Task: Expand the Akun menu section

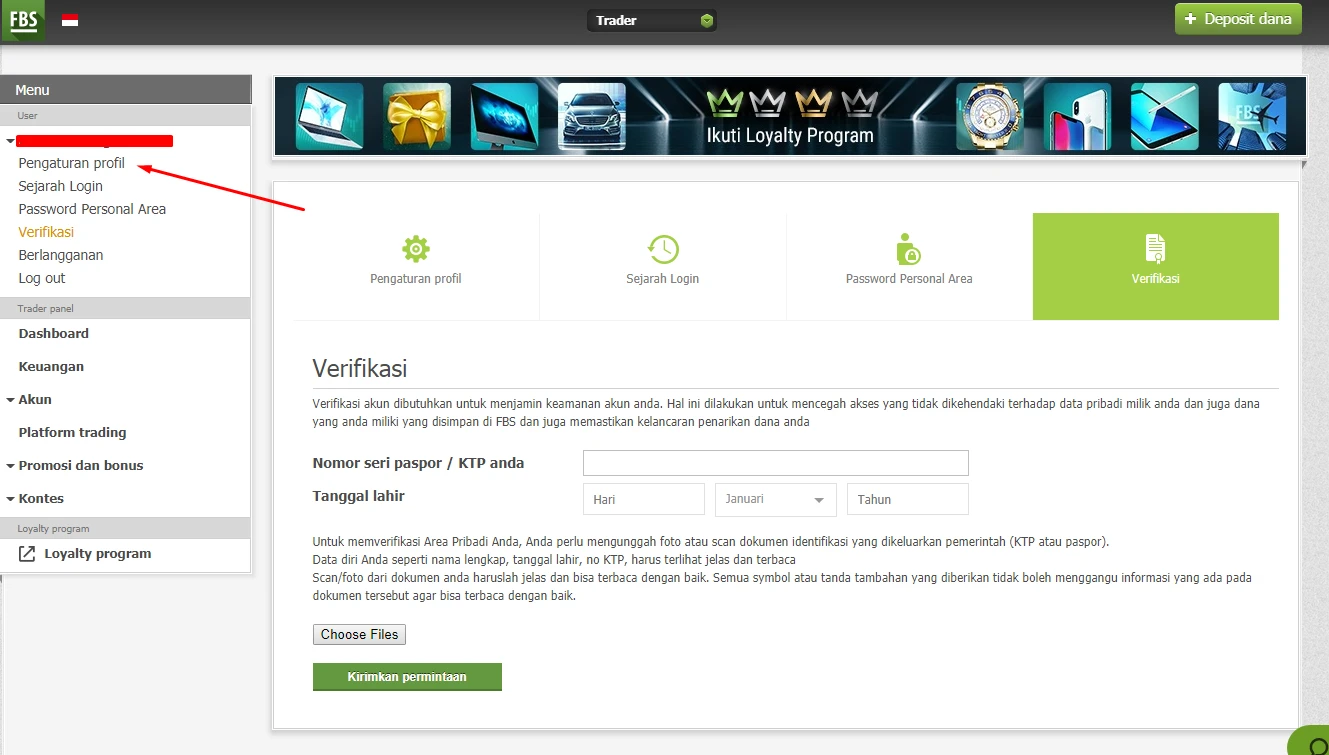Action: [35, 399]
